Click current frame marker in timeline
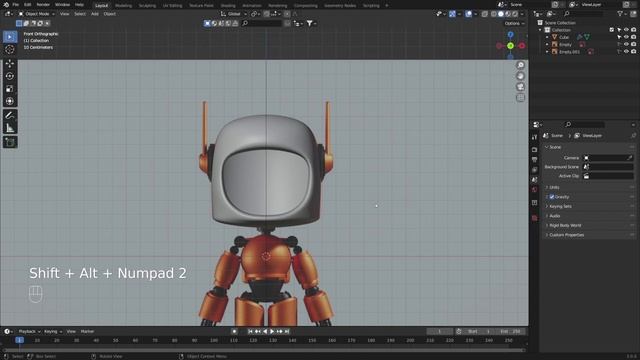Screen dimensions: 640x360 coord(19,340)
